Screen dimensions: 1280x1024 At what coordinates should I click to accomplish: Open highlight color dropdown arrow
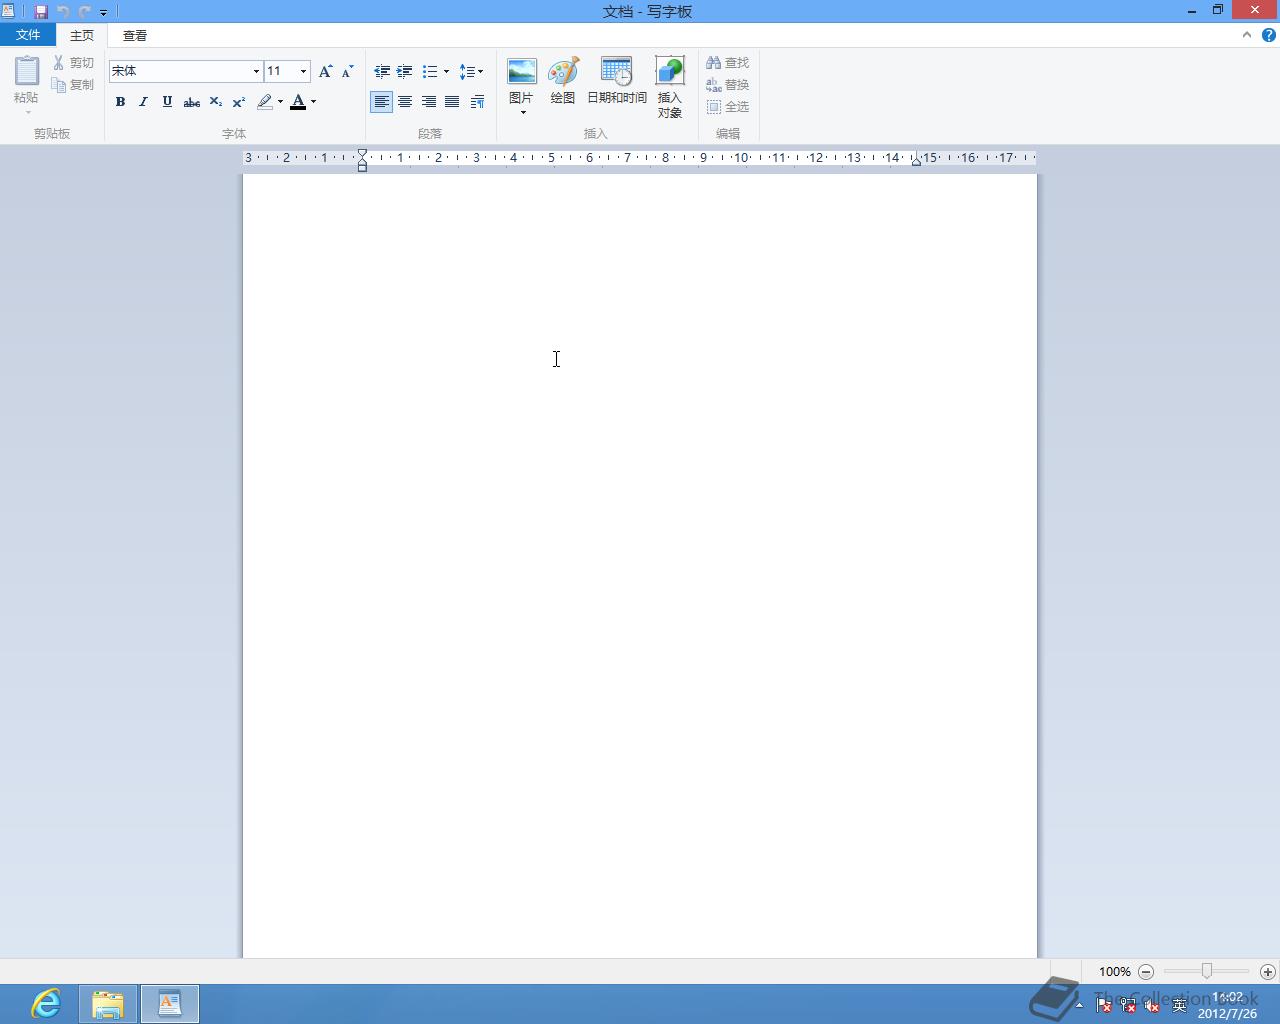click(280, 102)
